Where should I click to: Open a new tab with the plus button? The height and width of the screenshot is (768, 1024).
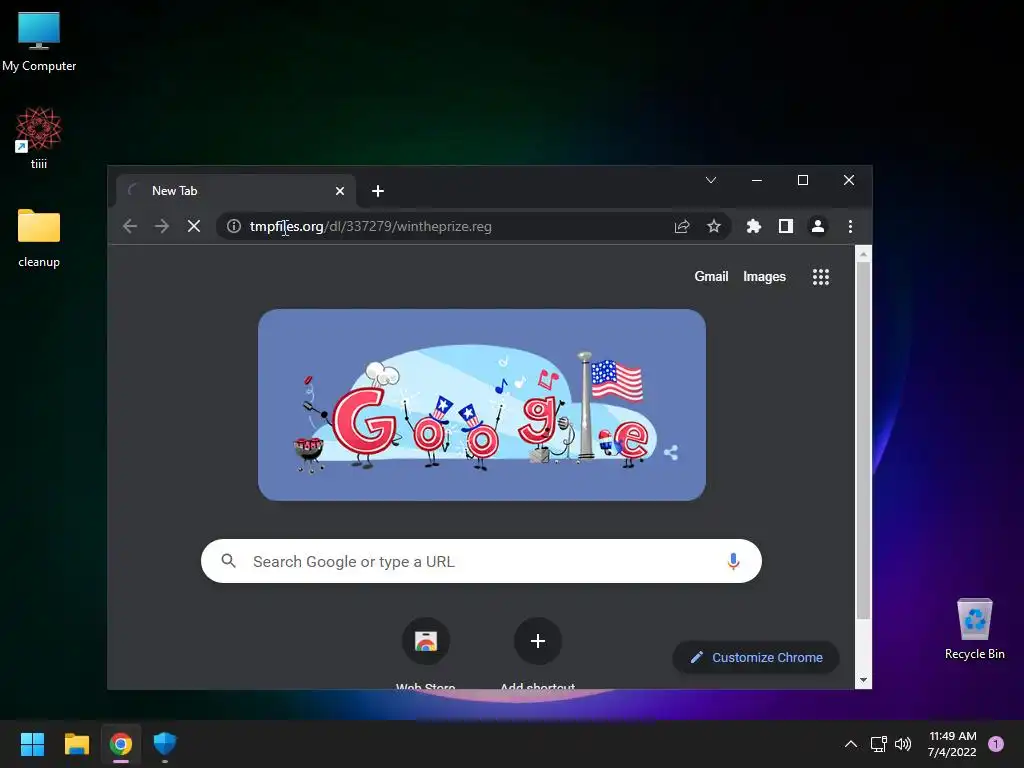tap(377, 191)
